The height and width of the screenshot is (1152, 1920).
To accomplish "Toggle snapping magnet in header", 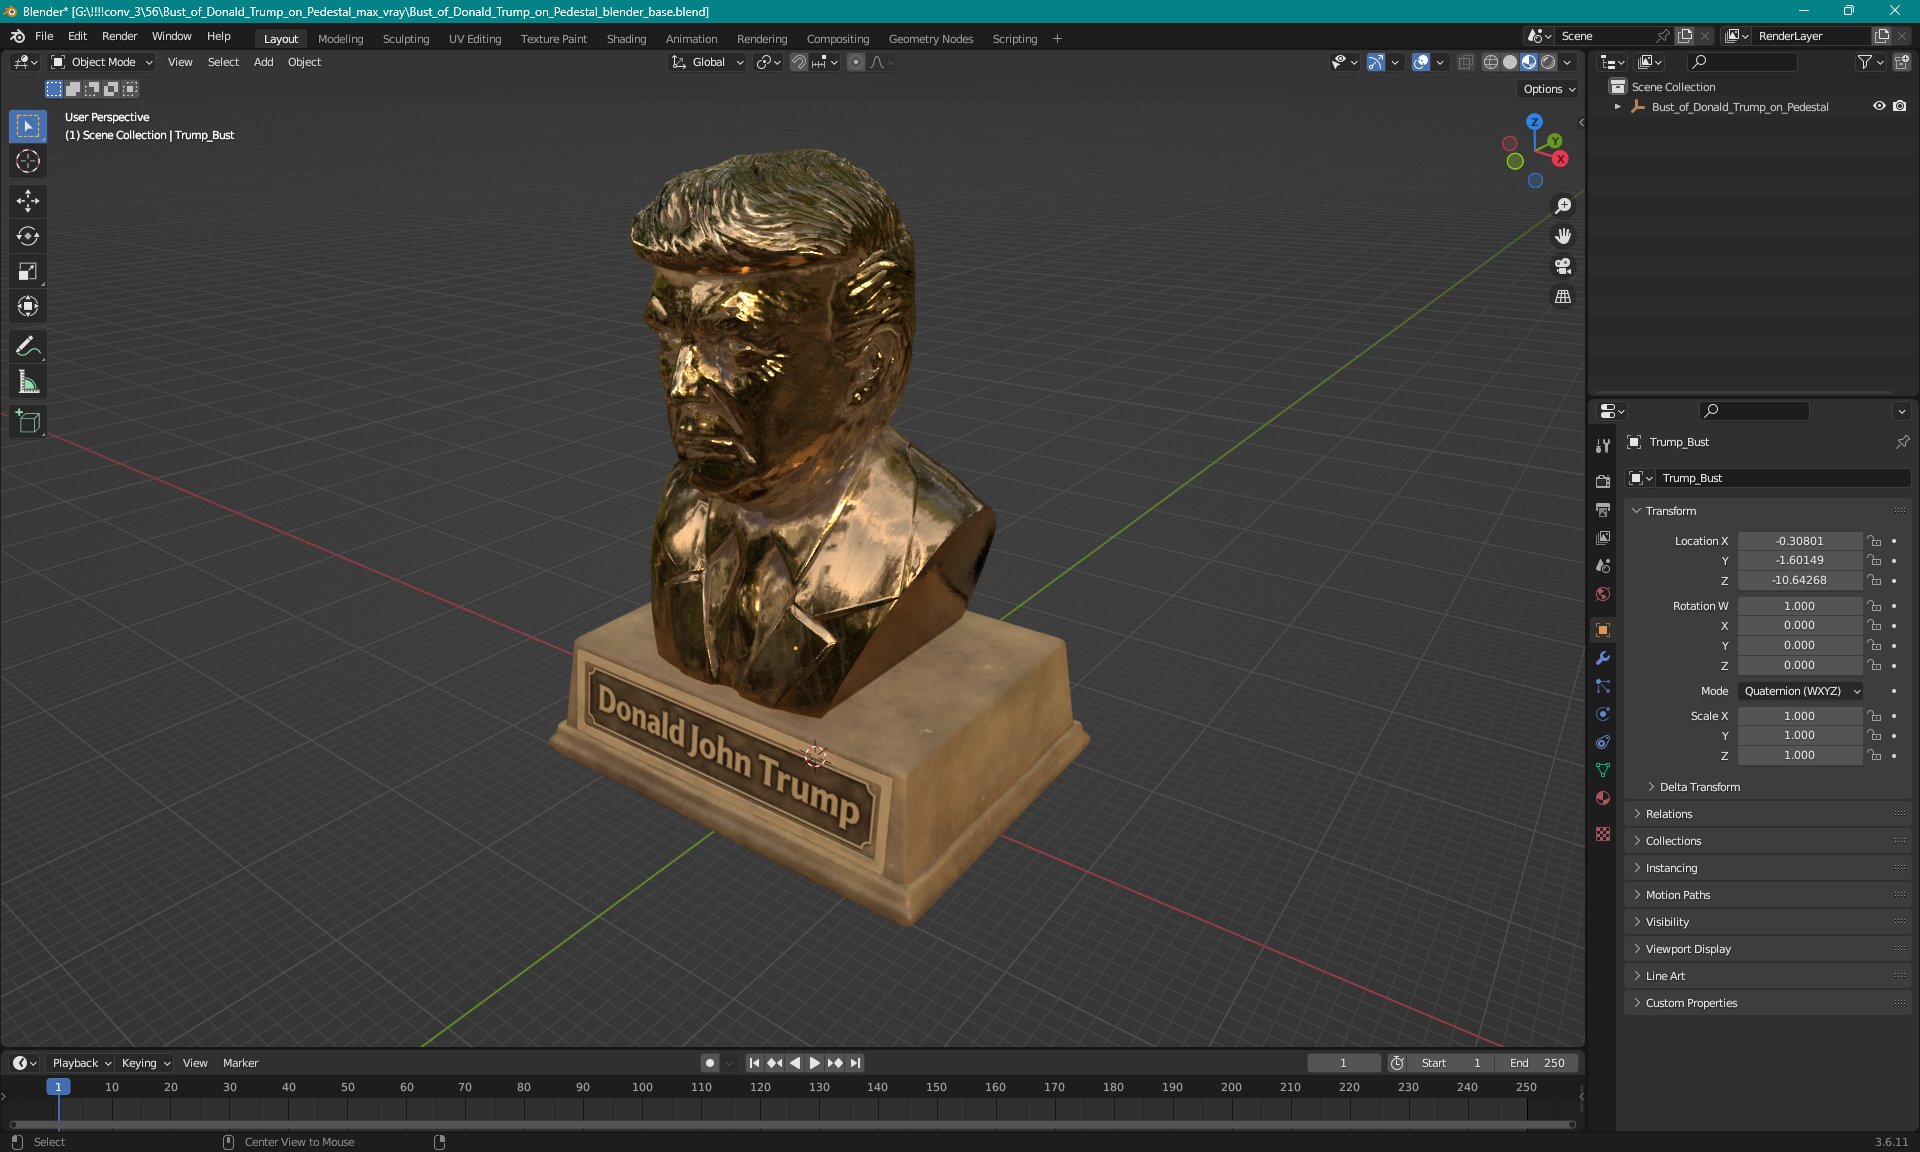I will (799, 62).
